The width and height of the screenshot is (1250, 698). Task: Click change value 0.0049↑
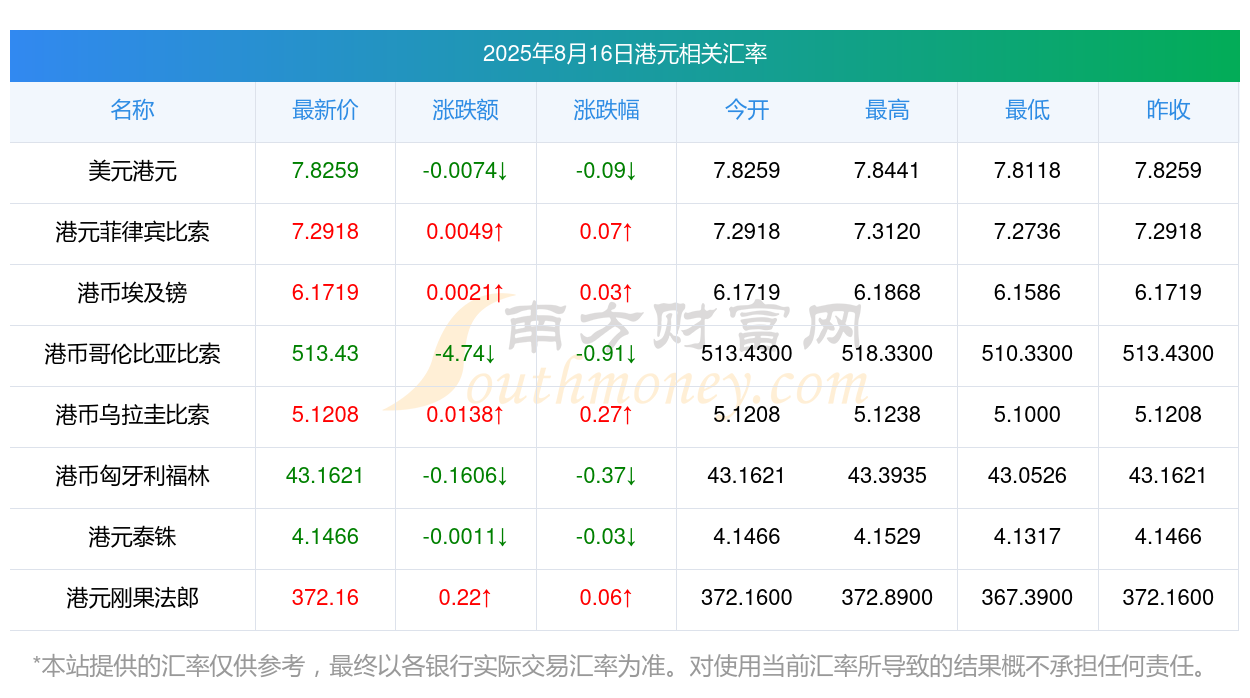point(465,232)
